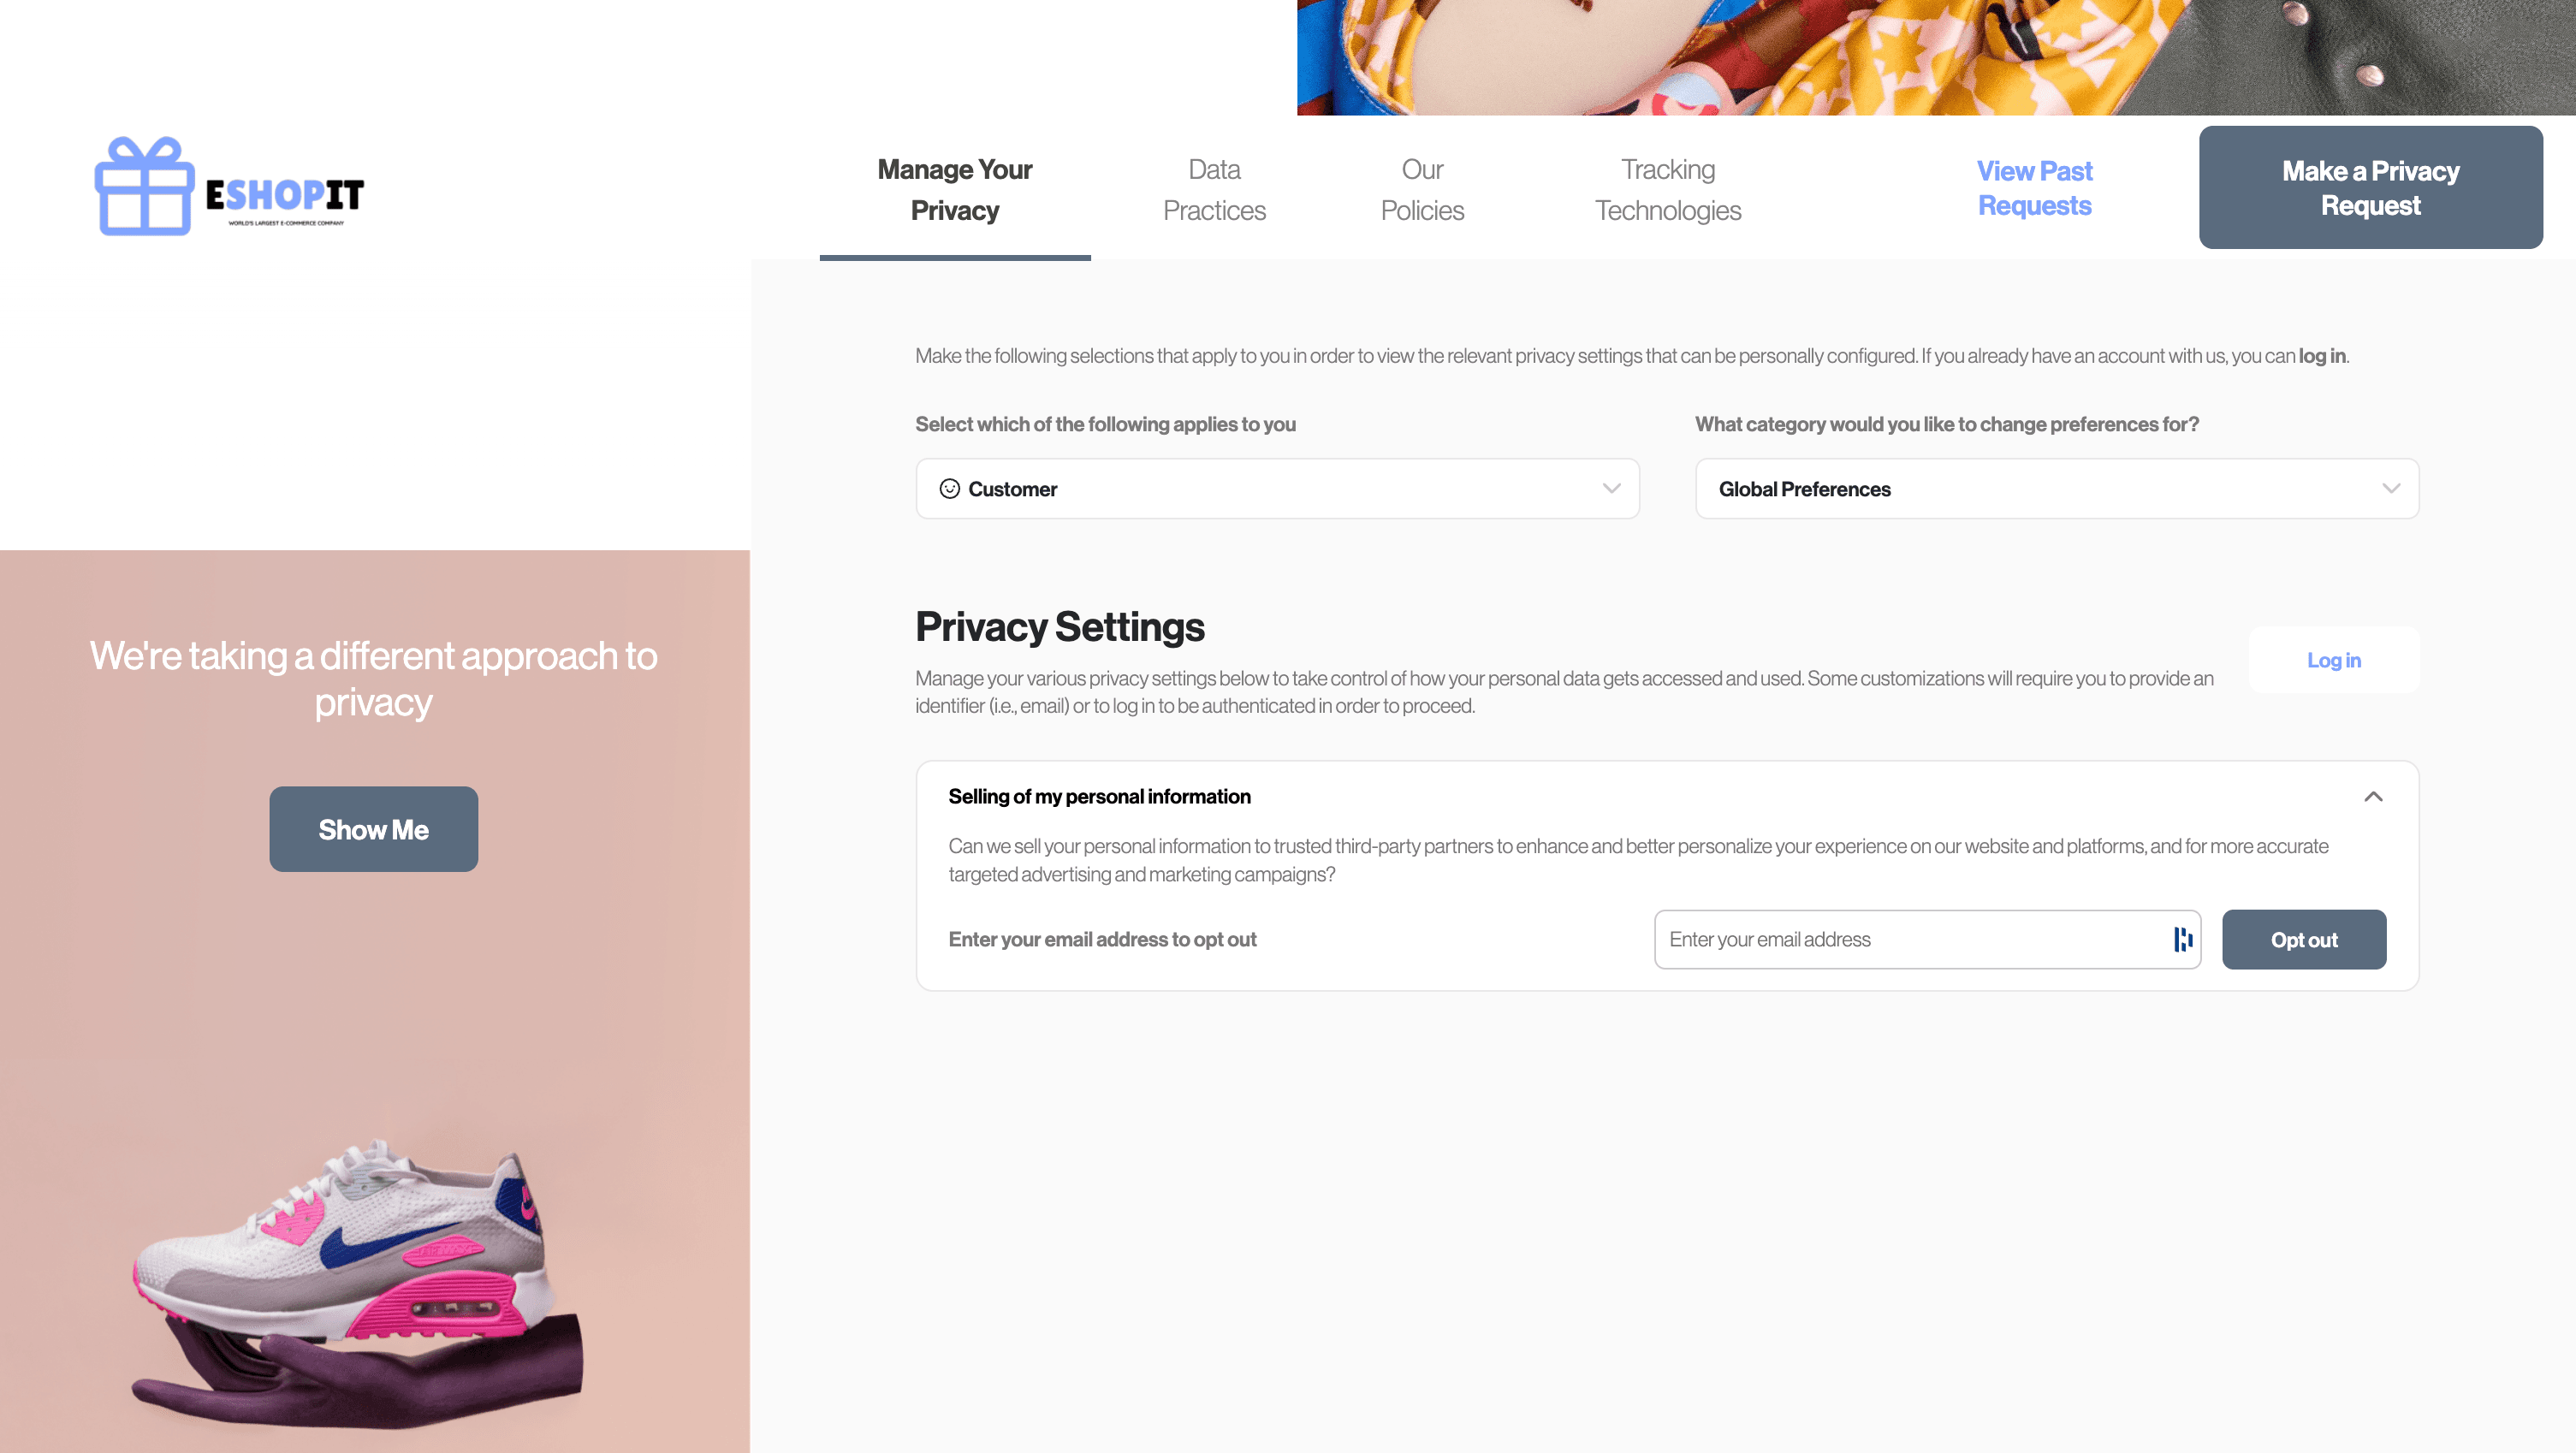The image size is (2576, 1453).
Task: Click the log in link in the description text
Action: tap(2321, 356)
